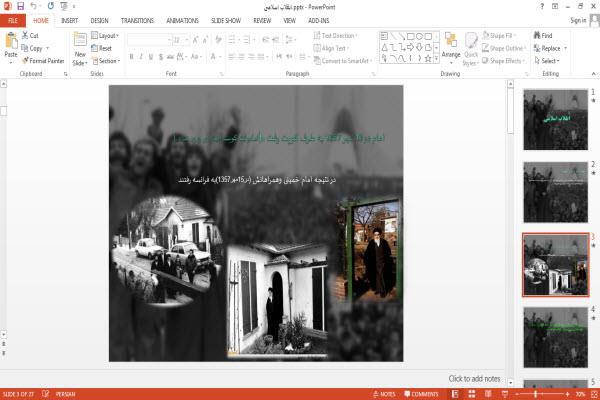Screen dimensions: 600x400
Task: Expand the shapes gallery More arrow
Action: click(436, 59)
